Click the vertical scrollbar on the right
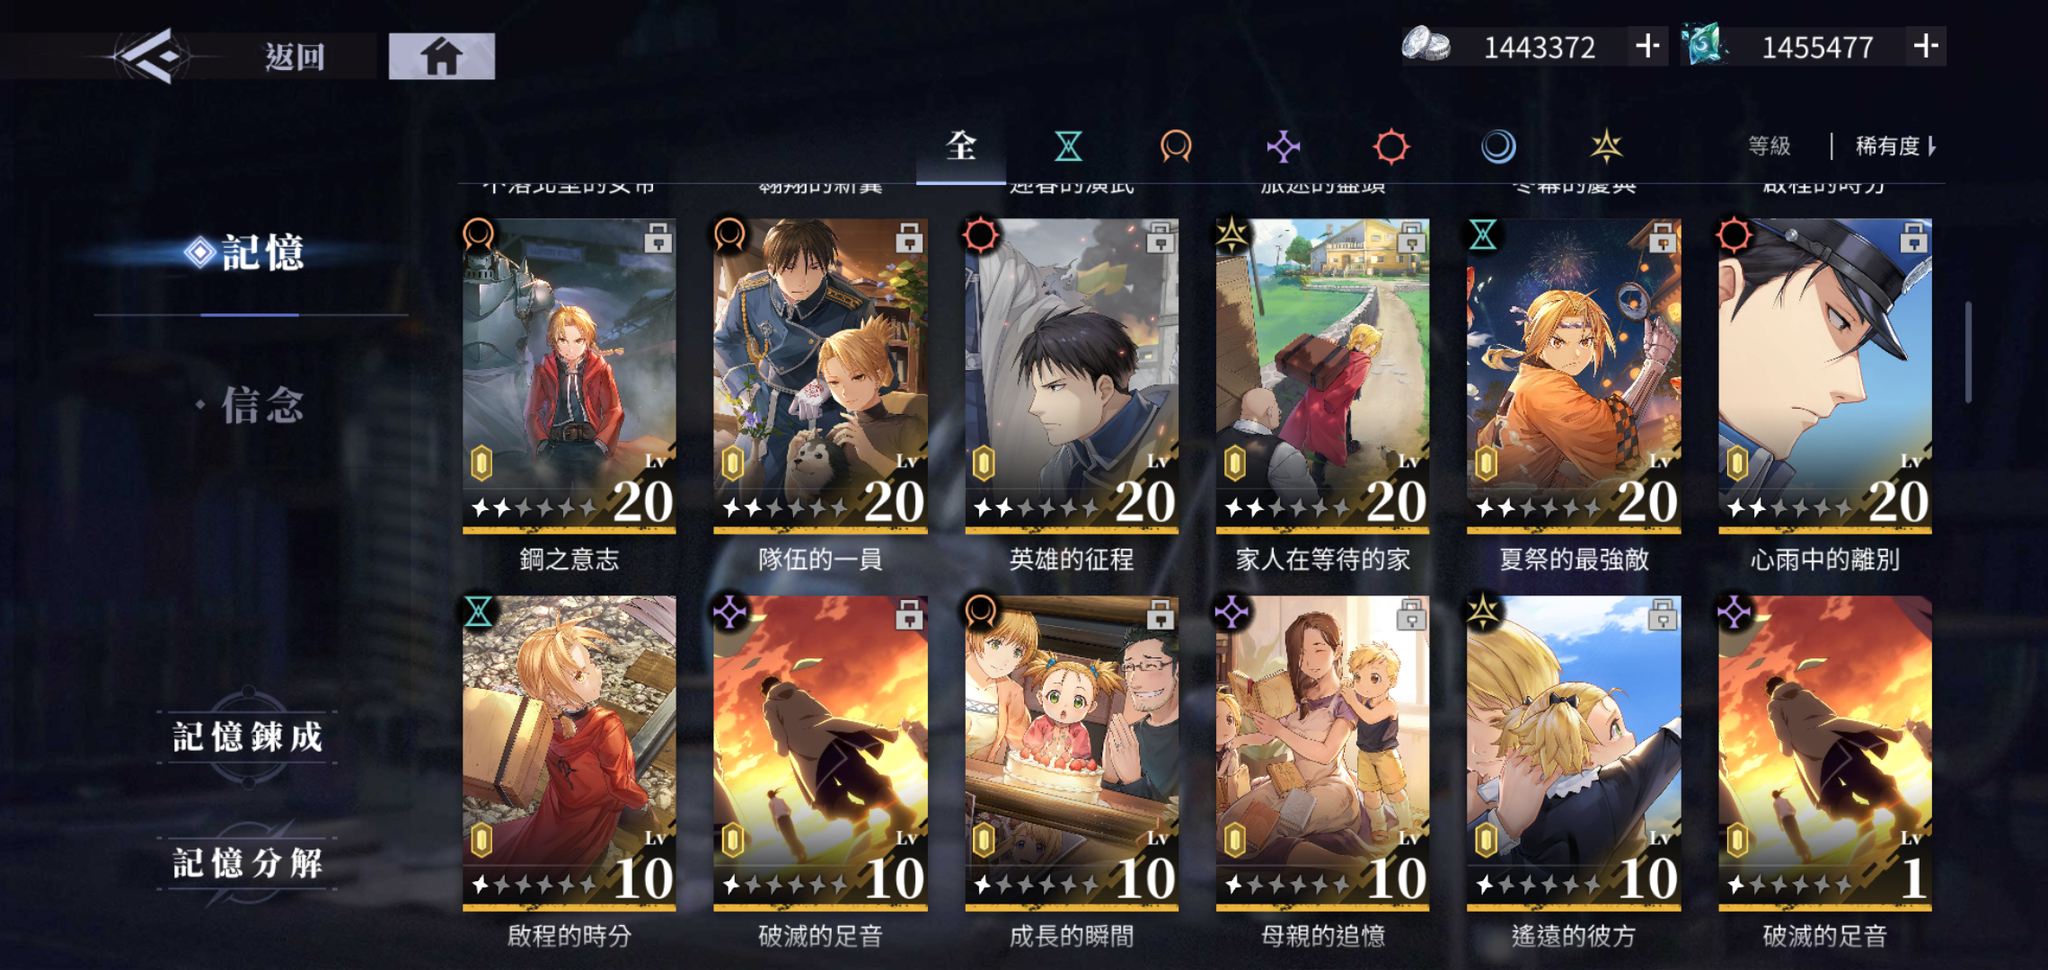 coord(1967,351)
